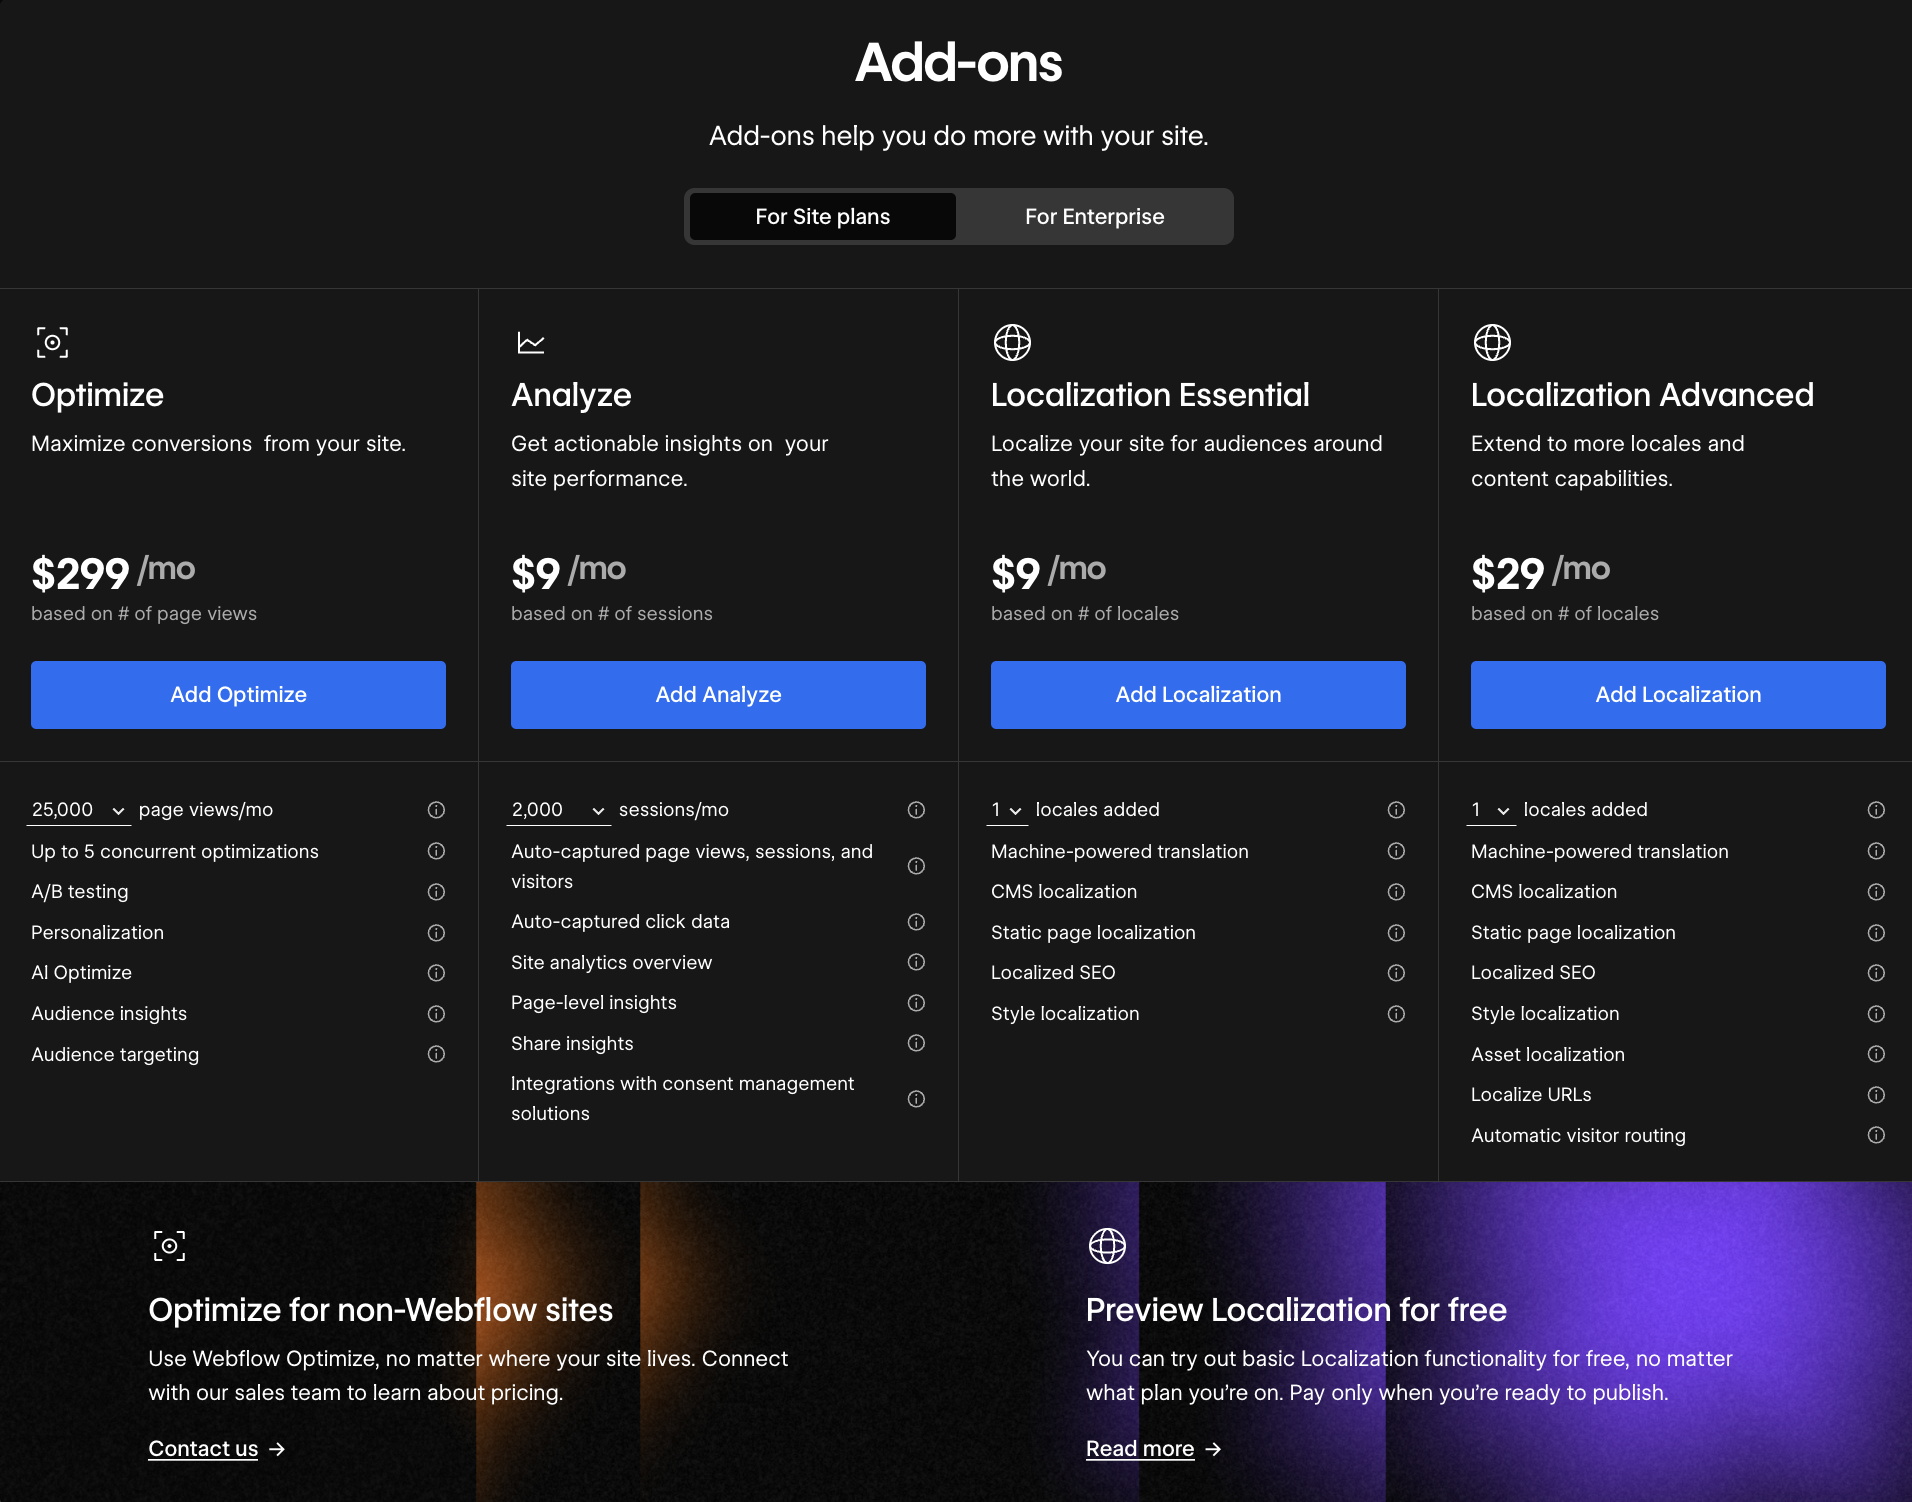Screen dimensions: 1912x1502
Task: Info icon for Localization Essential Style localization
Action: [x=1396, y=1014]
